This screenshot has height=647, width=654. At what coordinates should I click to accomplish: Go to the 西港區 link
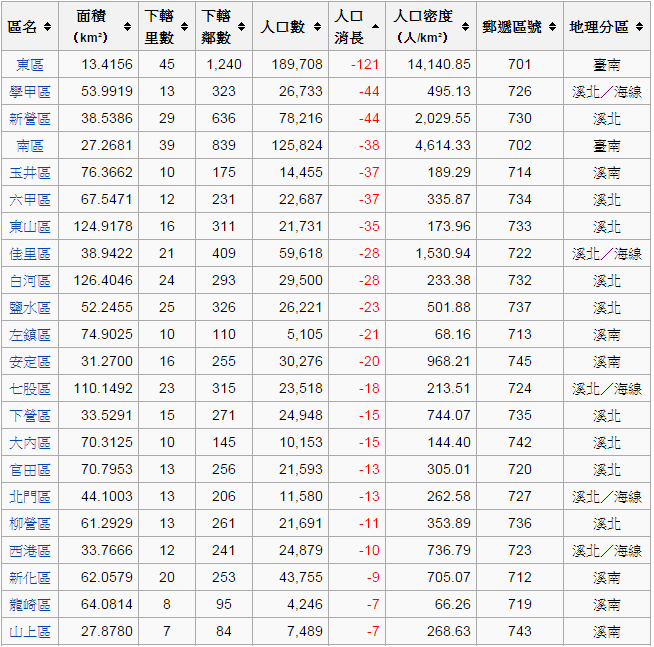click(30, 550)
